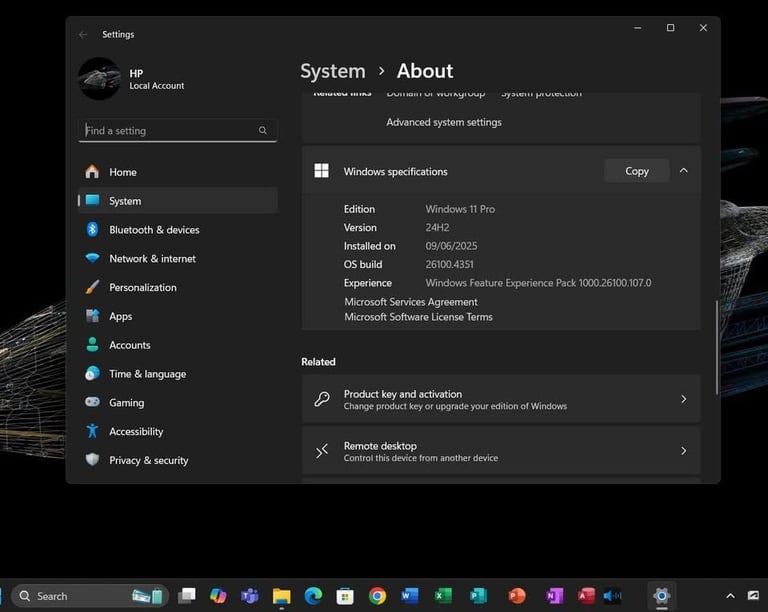The height and width of the screenshot is (612, 768).
Task: Maximize the Settings window
Action: tap(671, 28)
